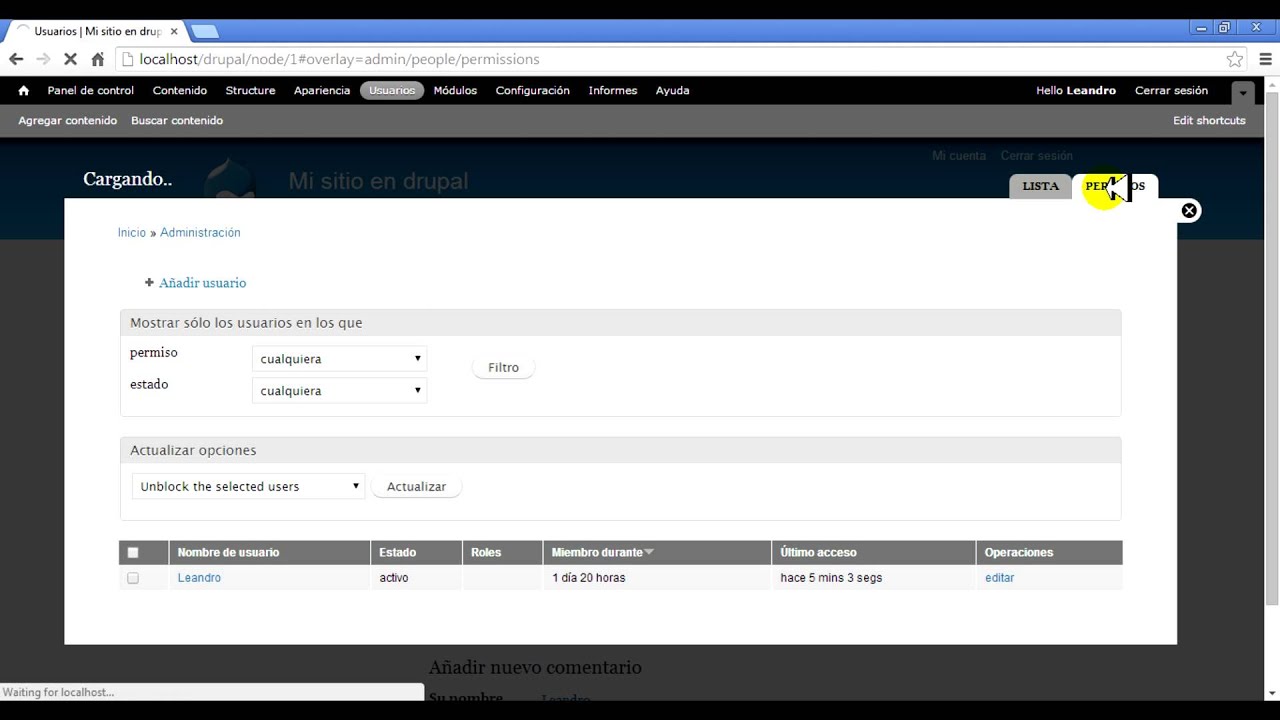Open the permiso filter dropdown
This screenshot has width=1280, height=720.
(x=340, y=358)
